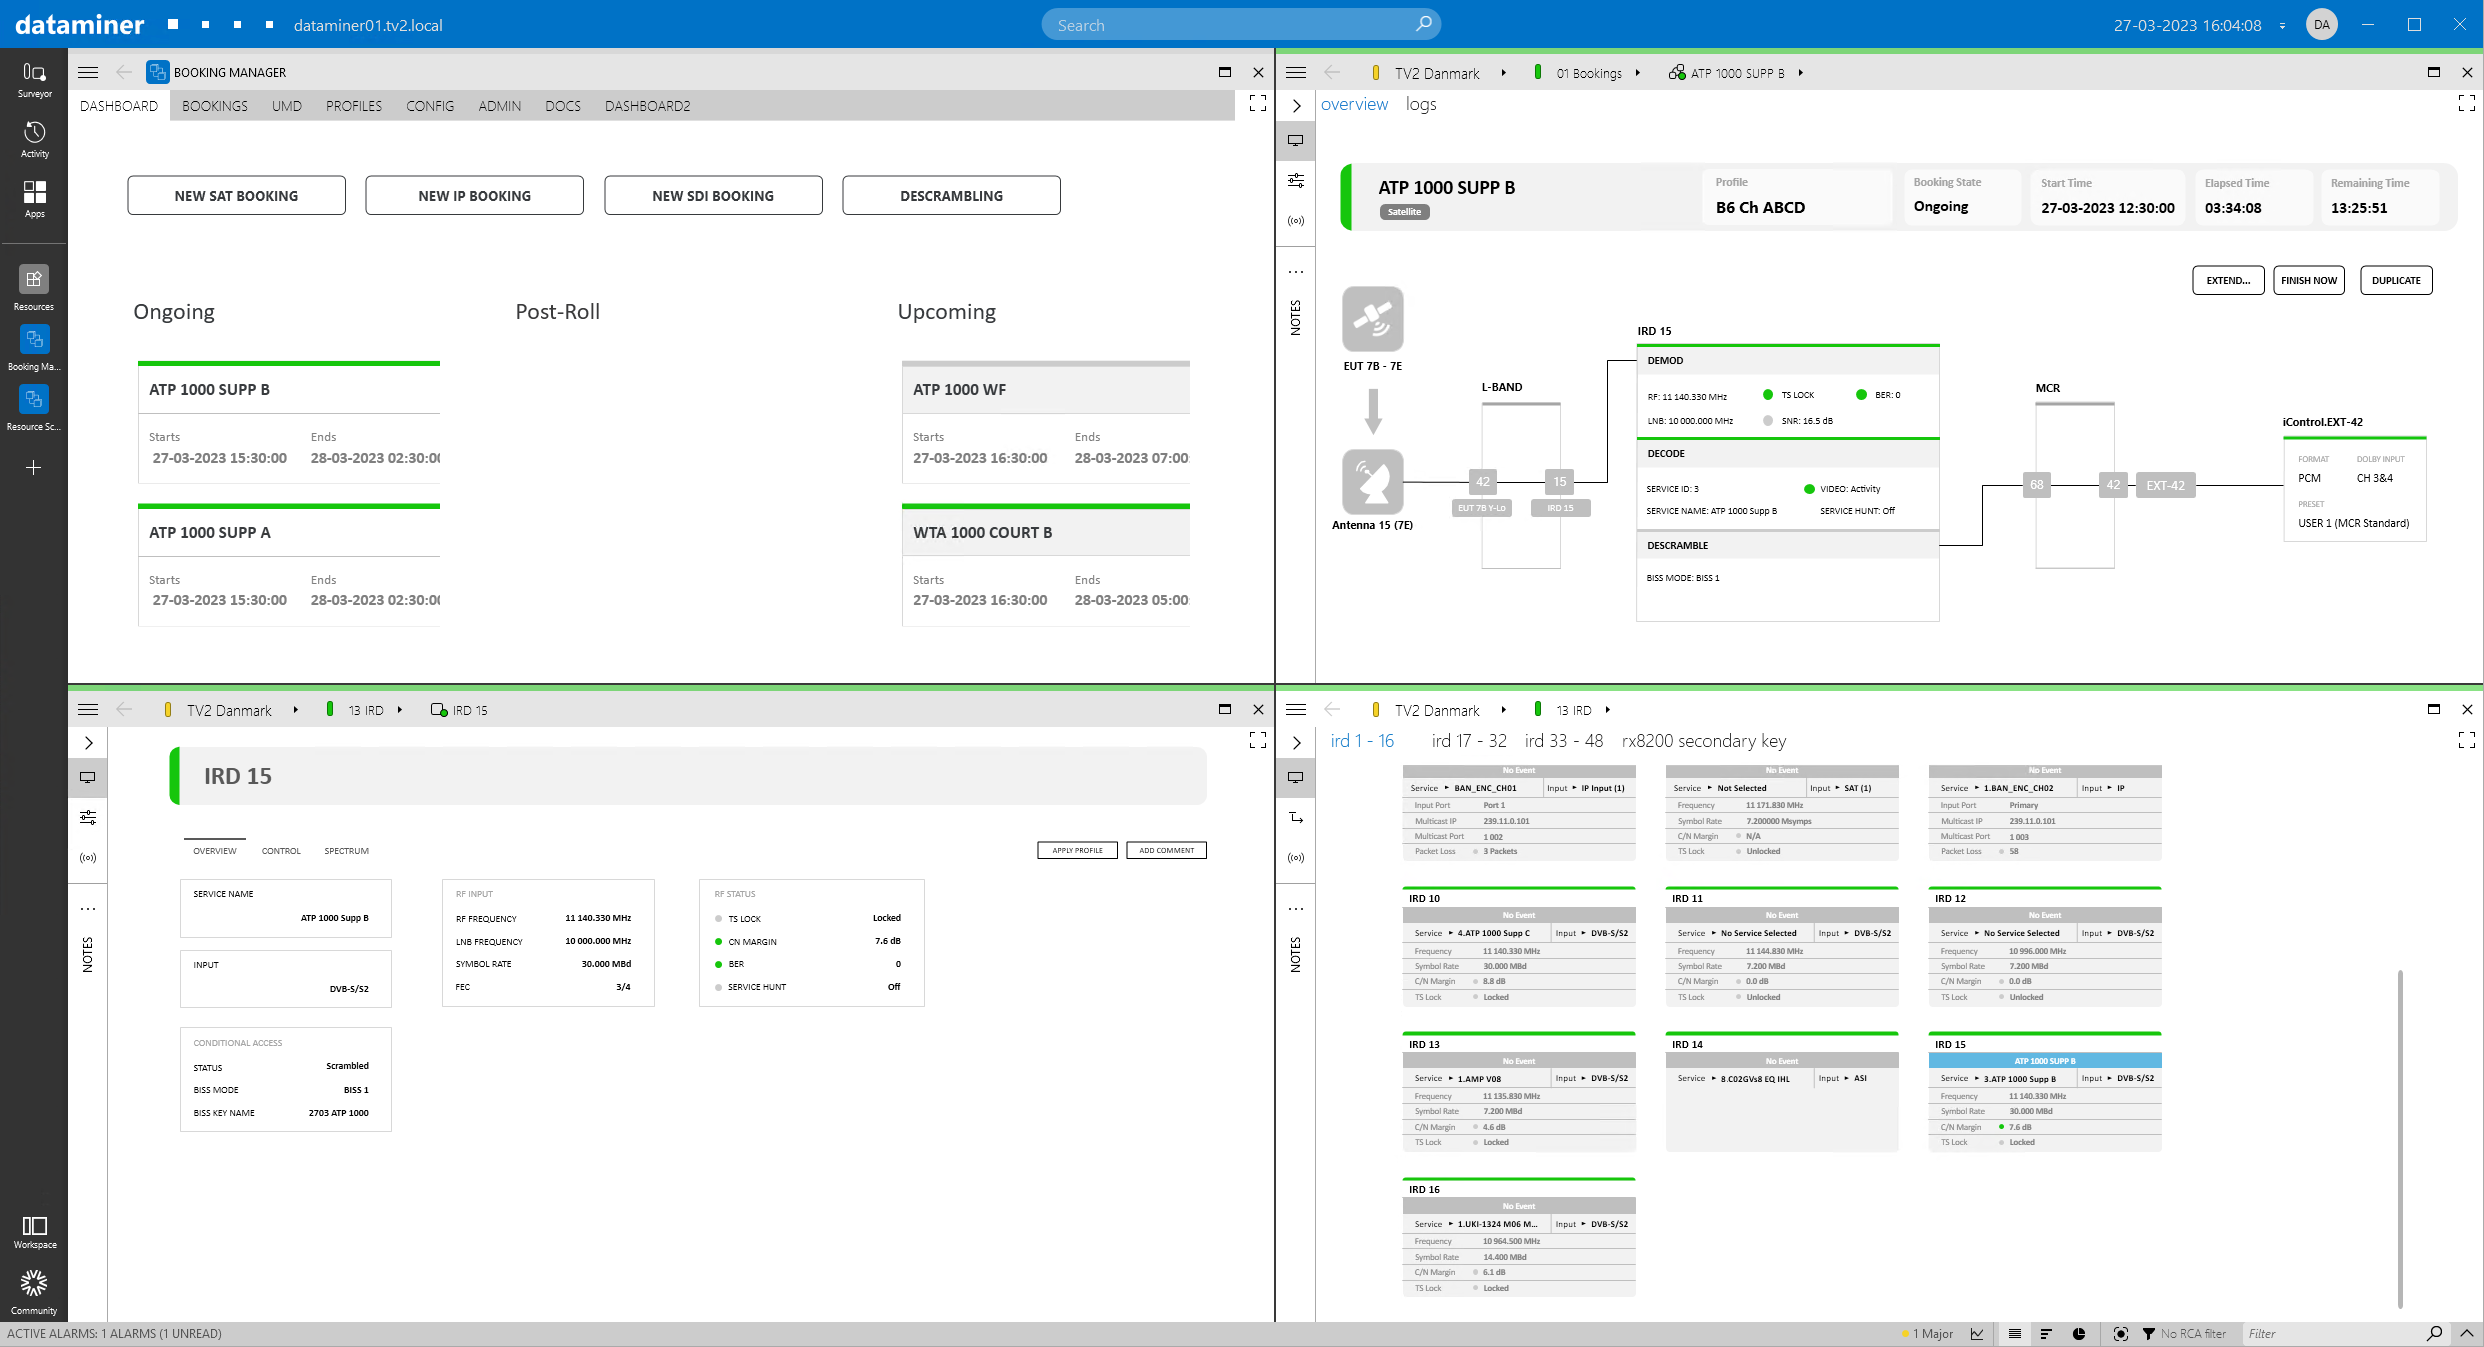Image resolution: width=2484 pixels, height=1347 pixels.
Task: Open the ATP 1000 SUPP A ongoing booking card
Action: click(289, 566)
